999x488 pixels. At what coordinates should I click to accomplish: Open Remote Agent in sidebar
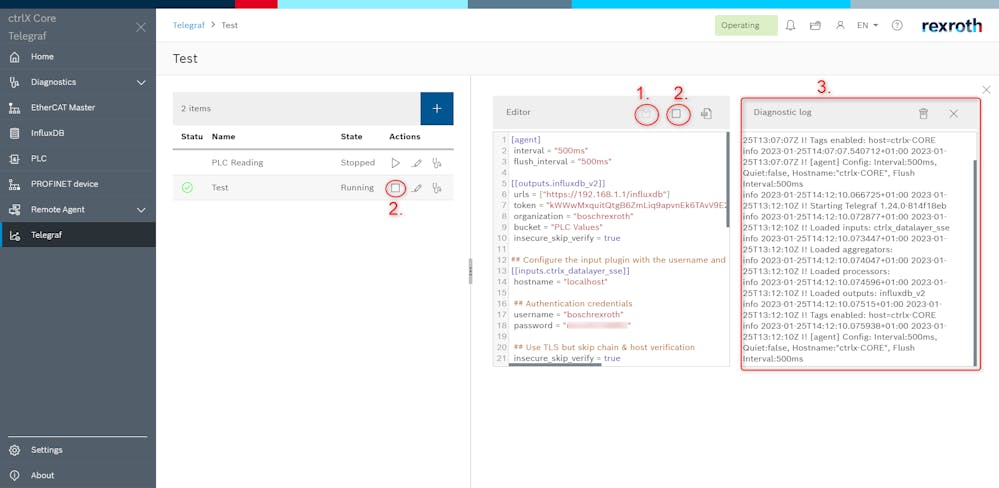(78, 210)
